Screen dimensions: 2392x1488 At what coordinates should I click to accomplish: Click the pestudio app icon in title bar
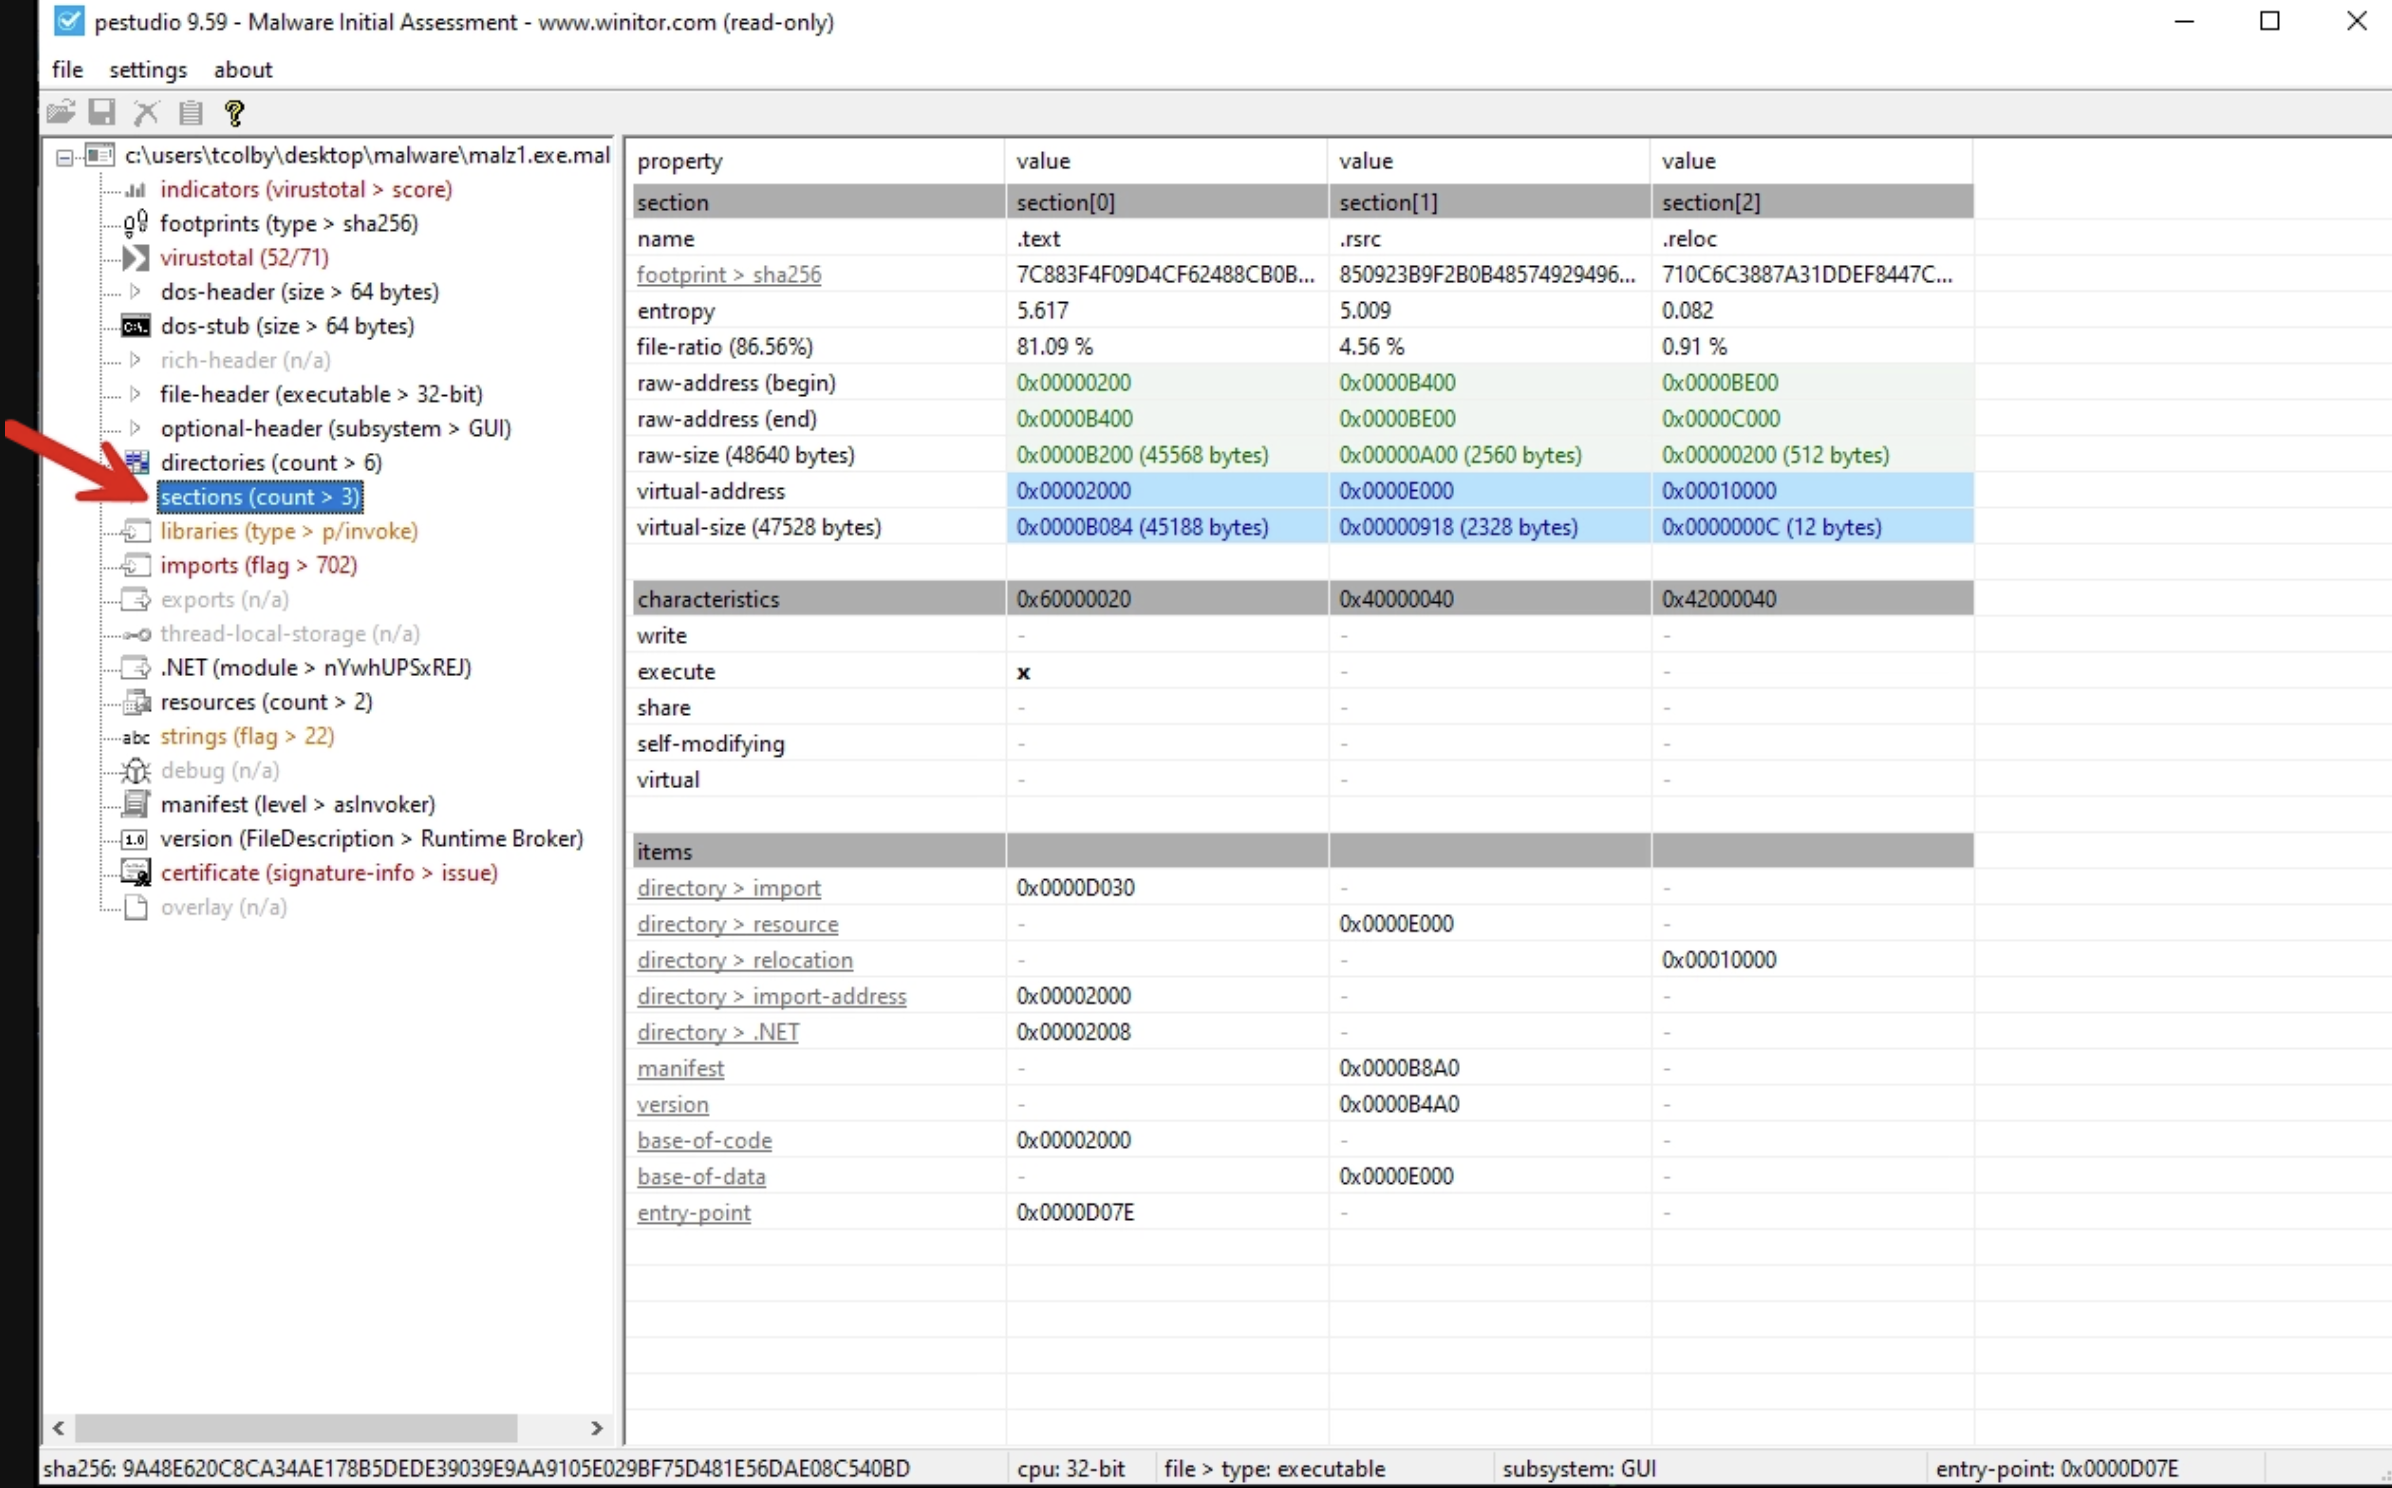68,21
